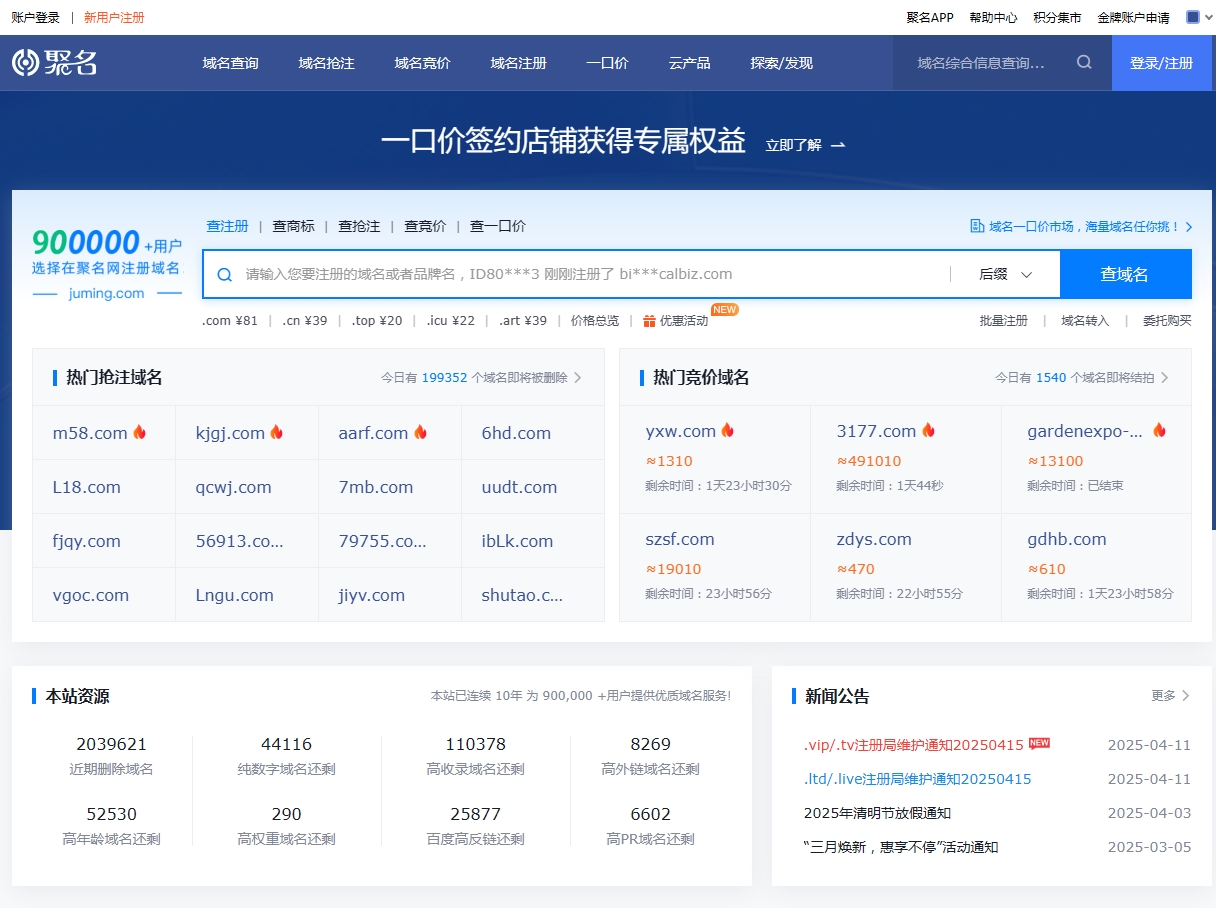
Task: Open the 聚名APP link
Action: [930, 17]
